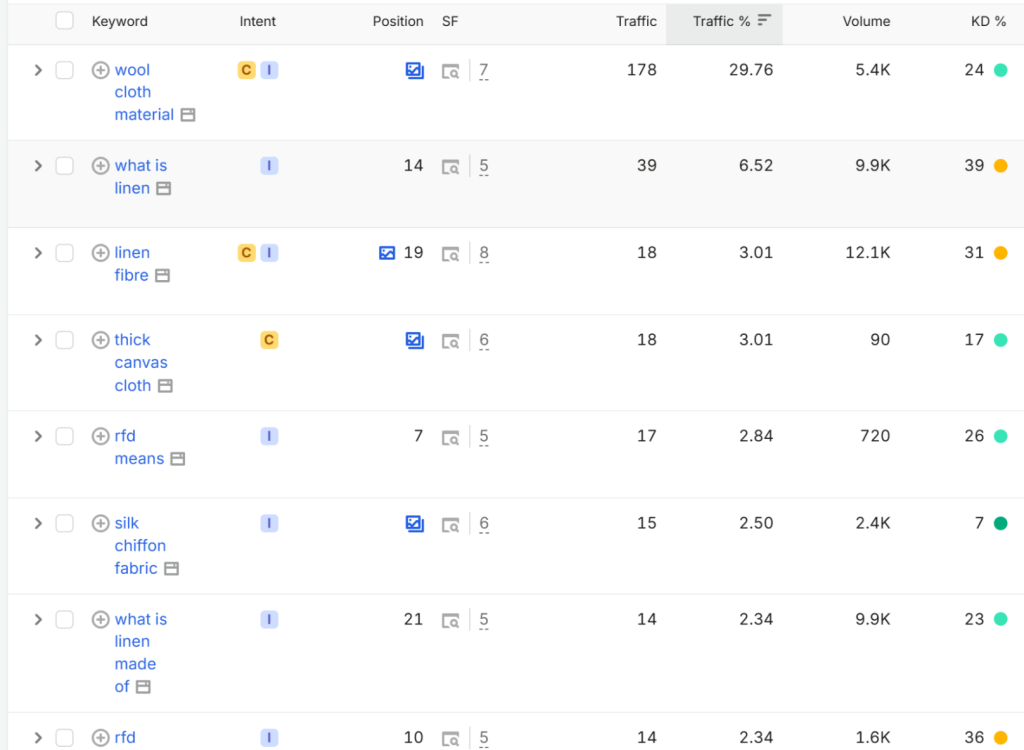The height and width of the screenshot is (750, 1024).
Task: Open the linen fibre keyword link
Action: click(132, 264)
